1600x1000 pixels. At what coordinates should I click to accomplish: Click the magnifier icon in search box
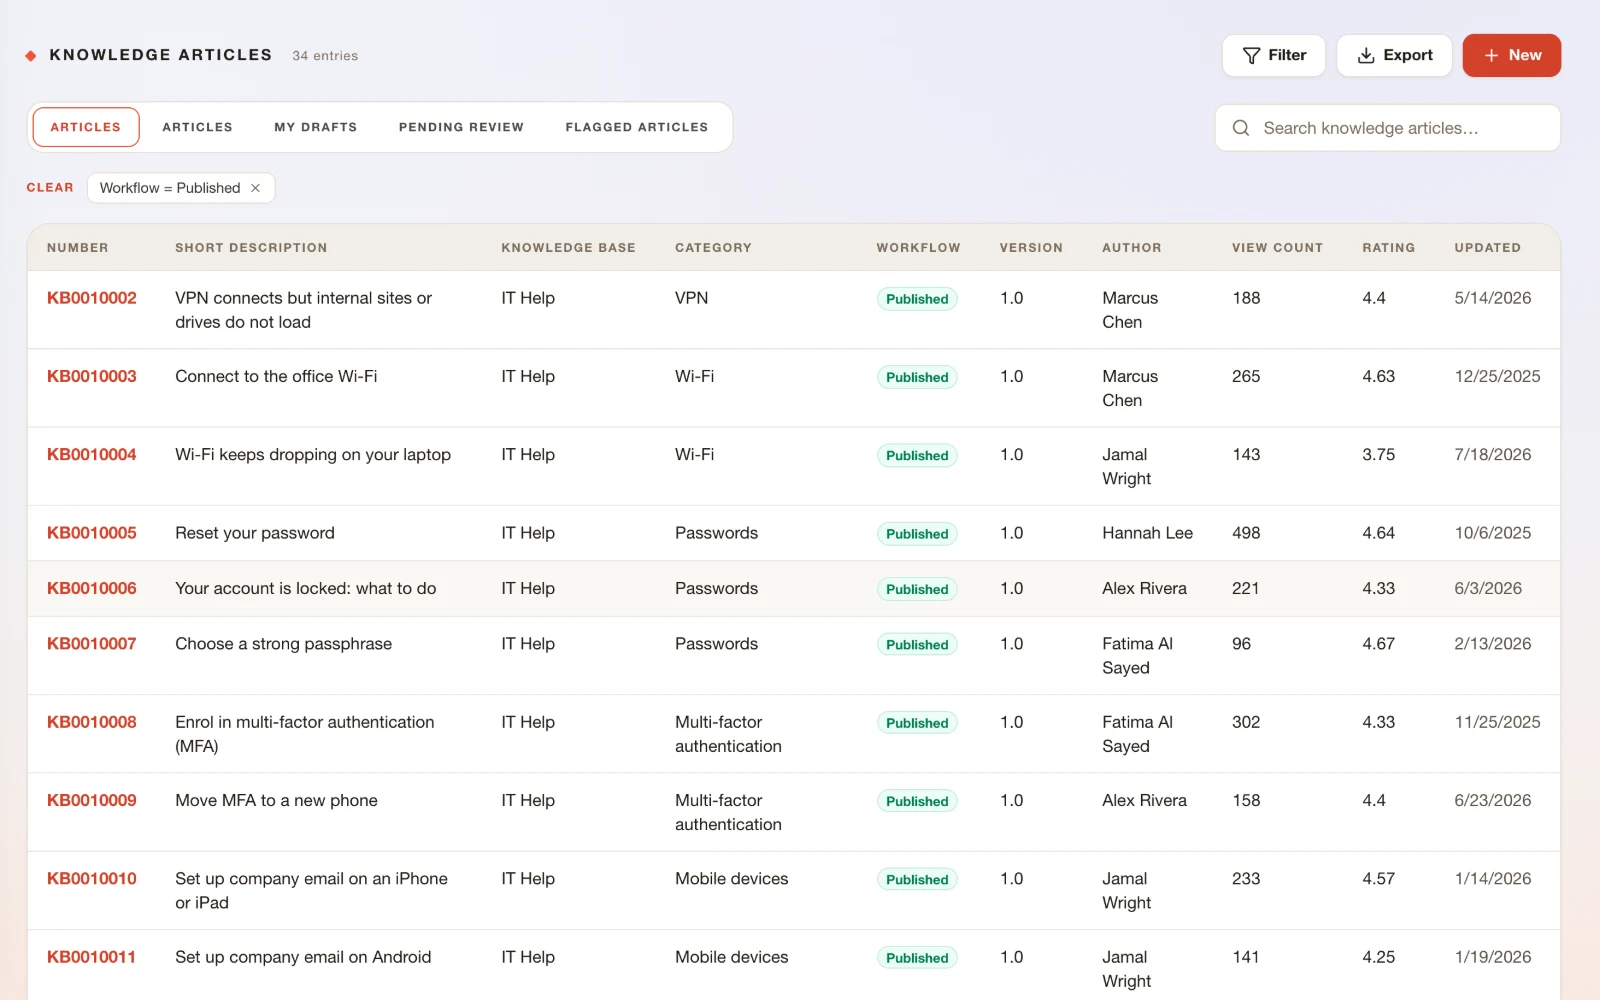(1241, 128)
